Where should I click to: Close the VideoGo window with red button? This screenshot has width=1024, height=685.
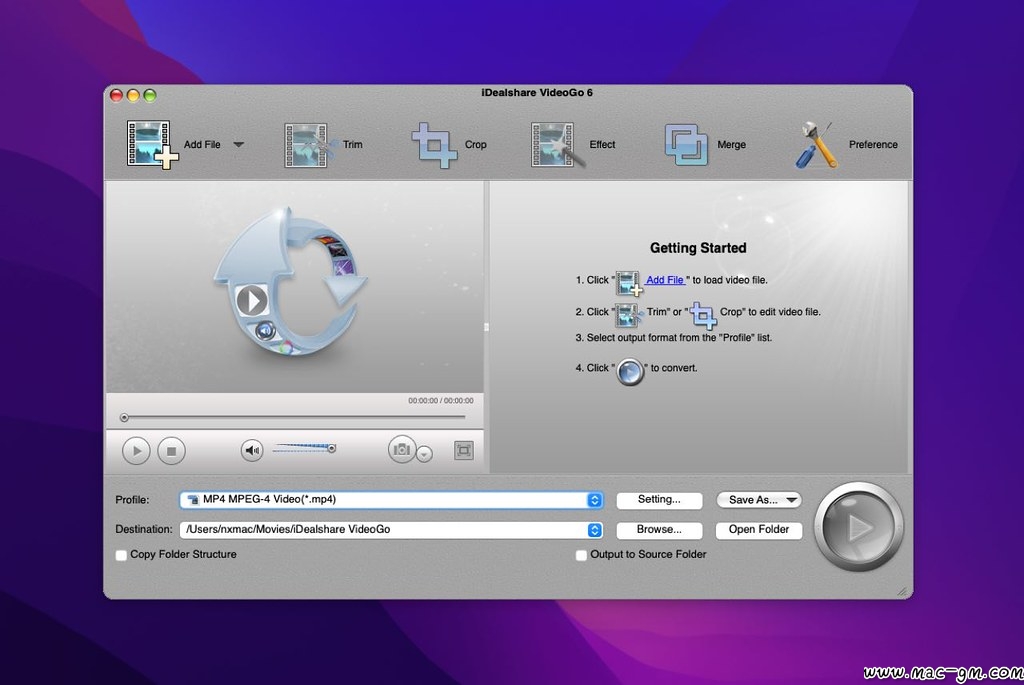[116, 95]
